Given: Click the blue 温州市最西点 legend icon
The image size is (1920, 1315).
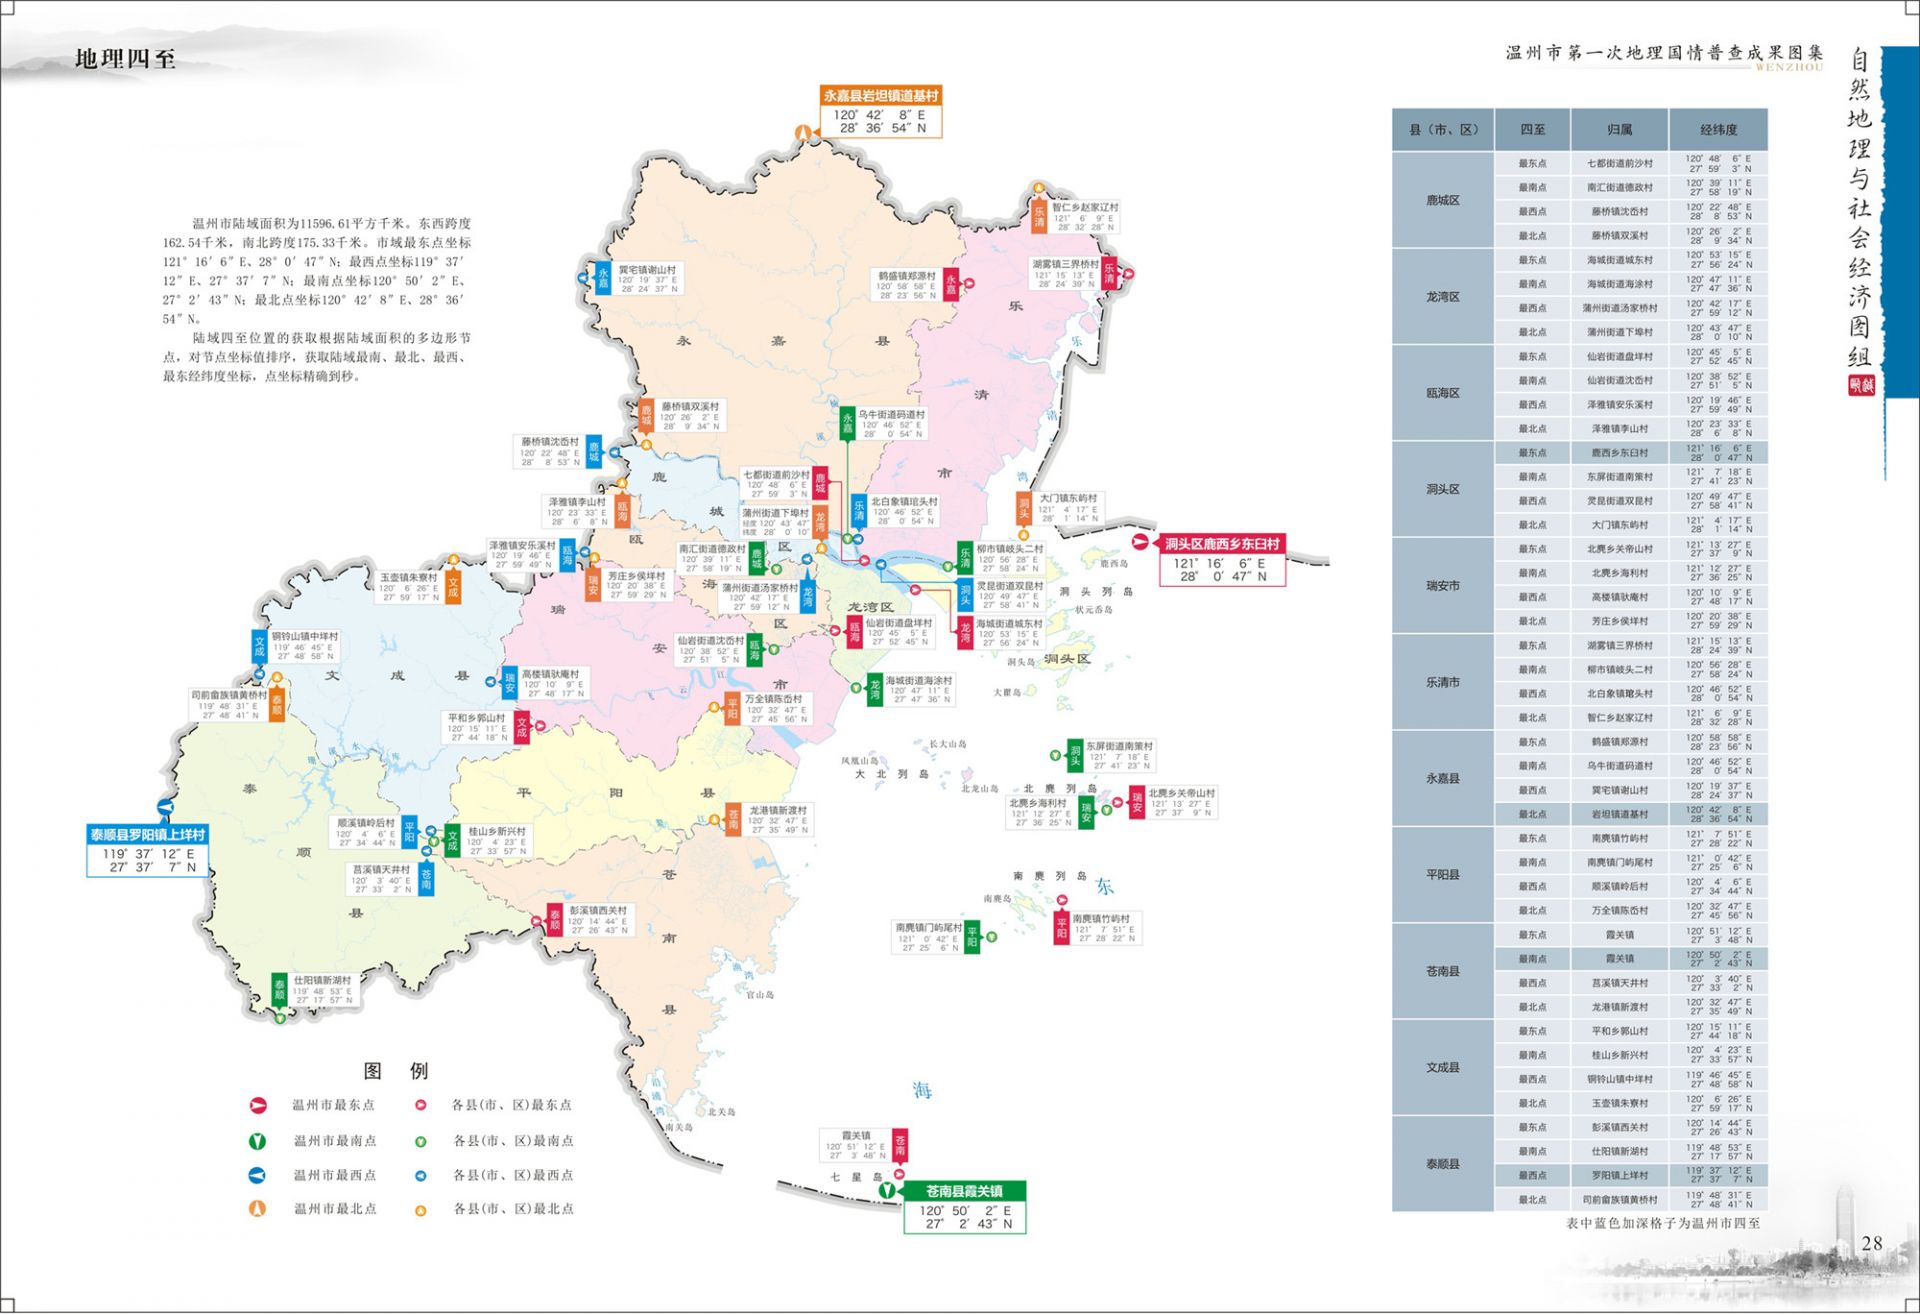Looking at the screenshot, I should coord(257,1175).
